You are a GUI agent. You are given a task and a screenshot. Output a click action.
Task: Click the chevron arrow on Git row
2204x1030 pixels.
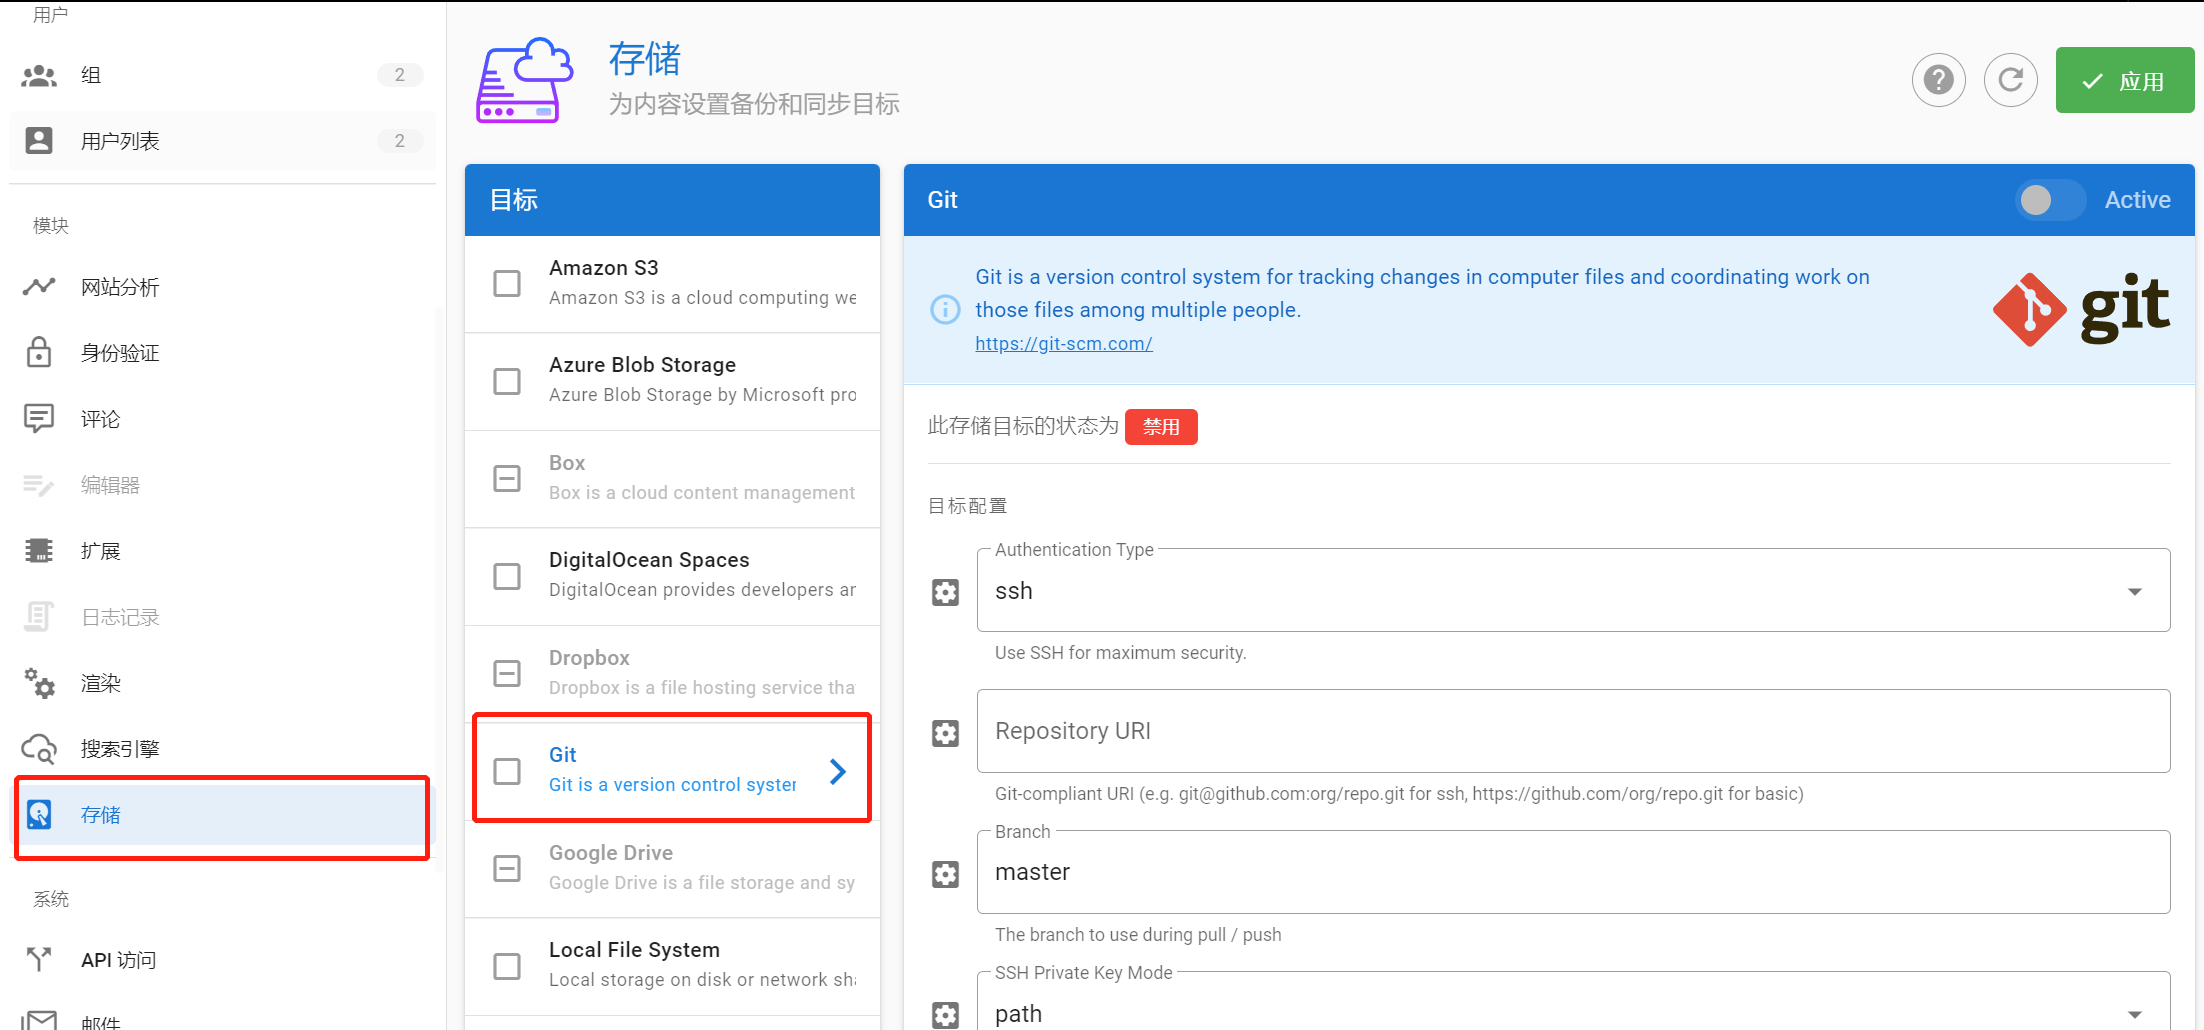click(x=838, y=771)
